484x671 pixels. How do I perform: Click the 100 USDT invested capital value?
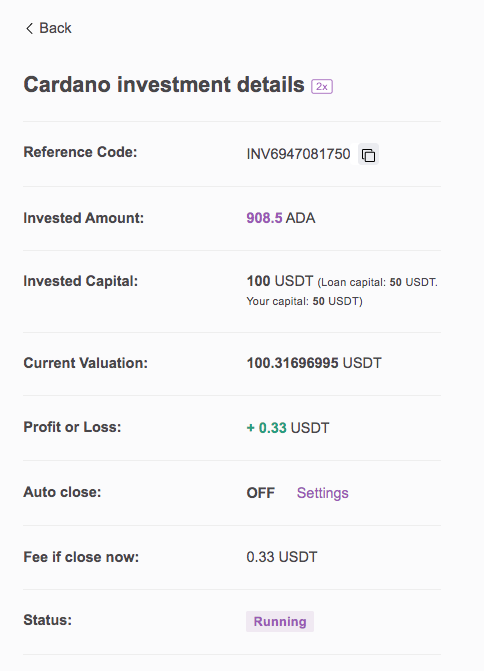tap(280, 281)
